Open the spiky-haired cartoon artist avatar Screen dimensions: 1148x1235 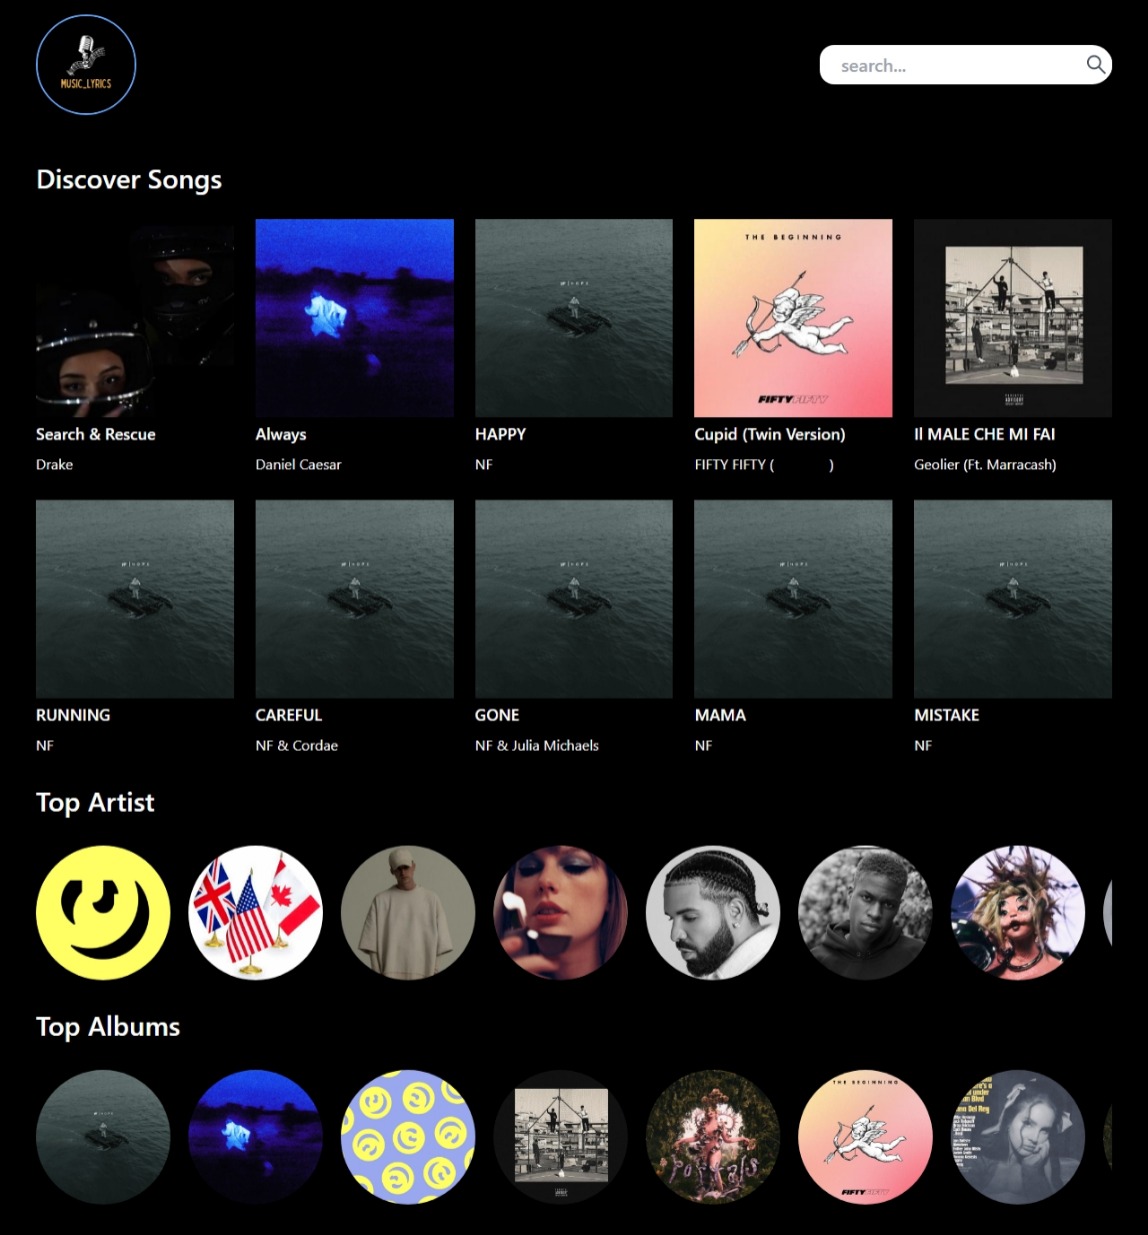[1018, 913]
